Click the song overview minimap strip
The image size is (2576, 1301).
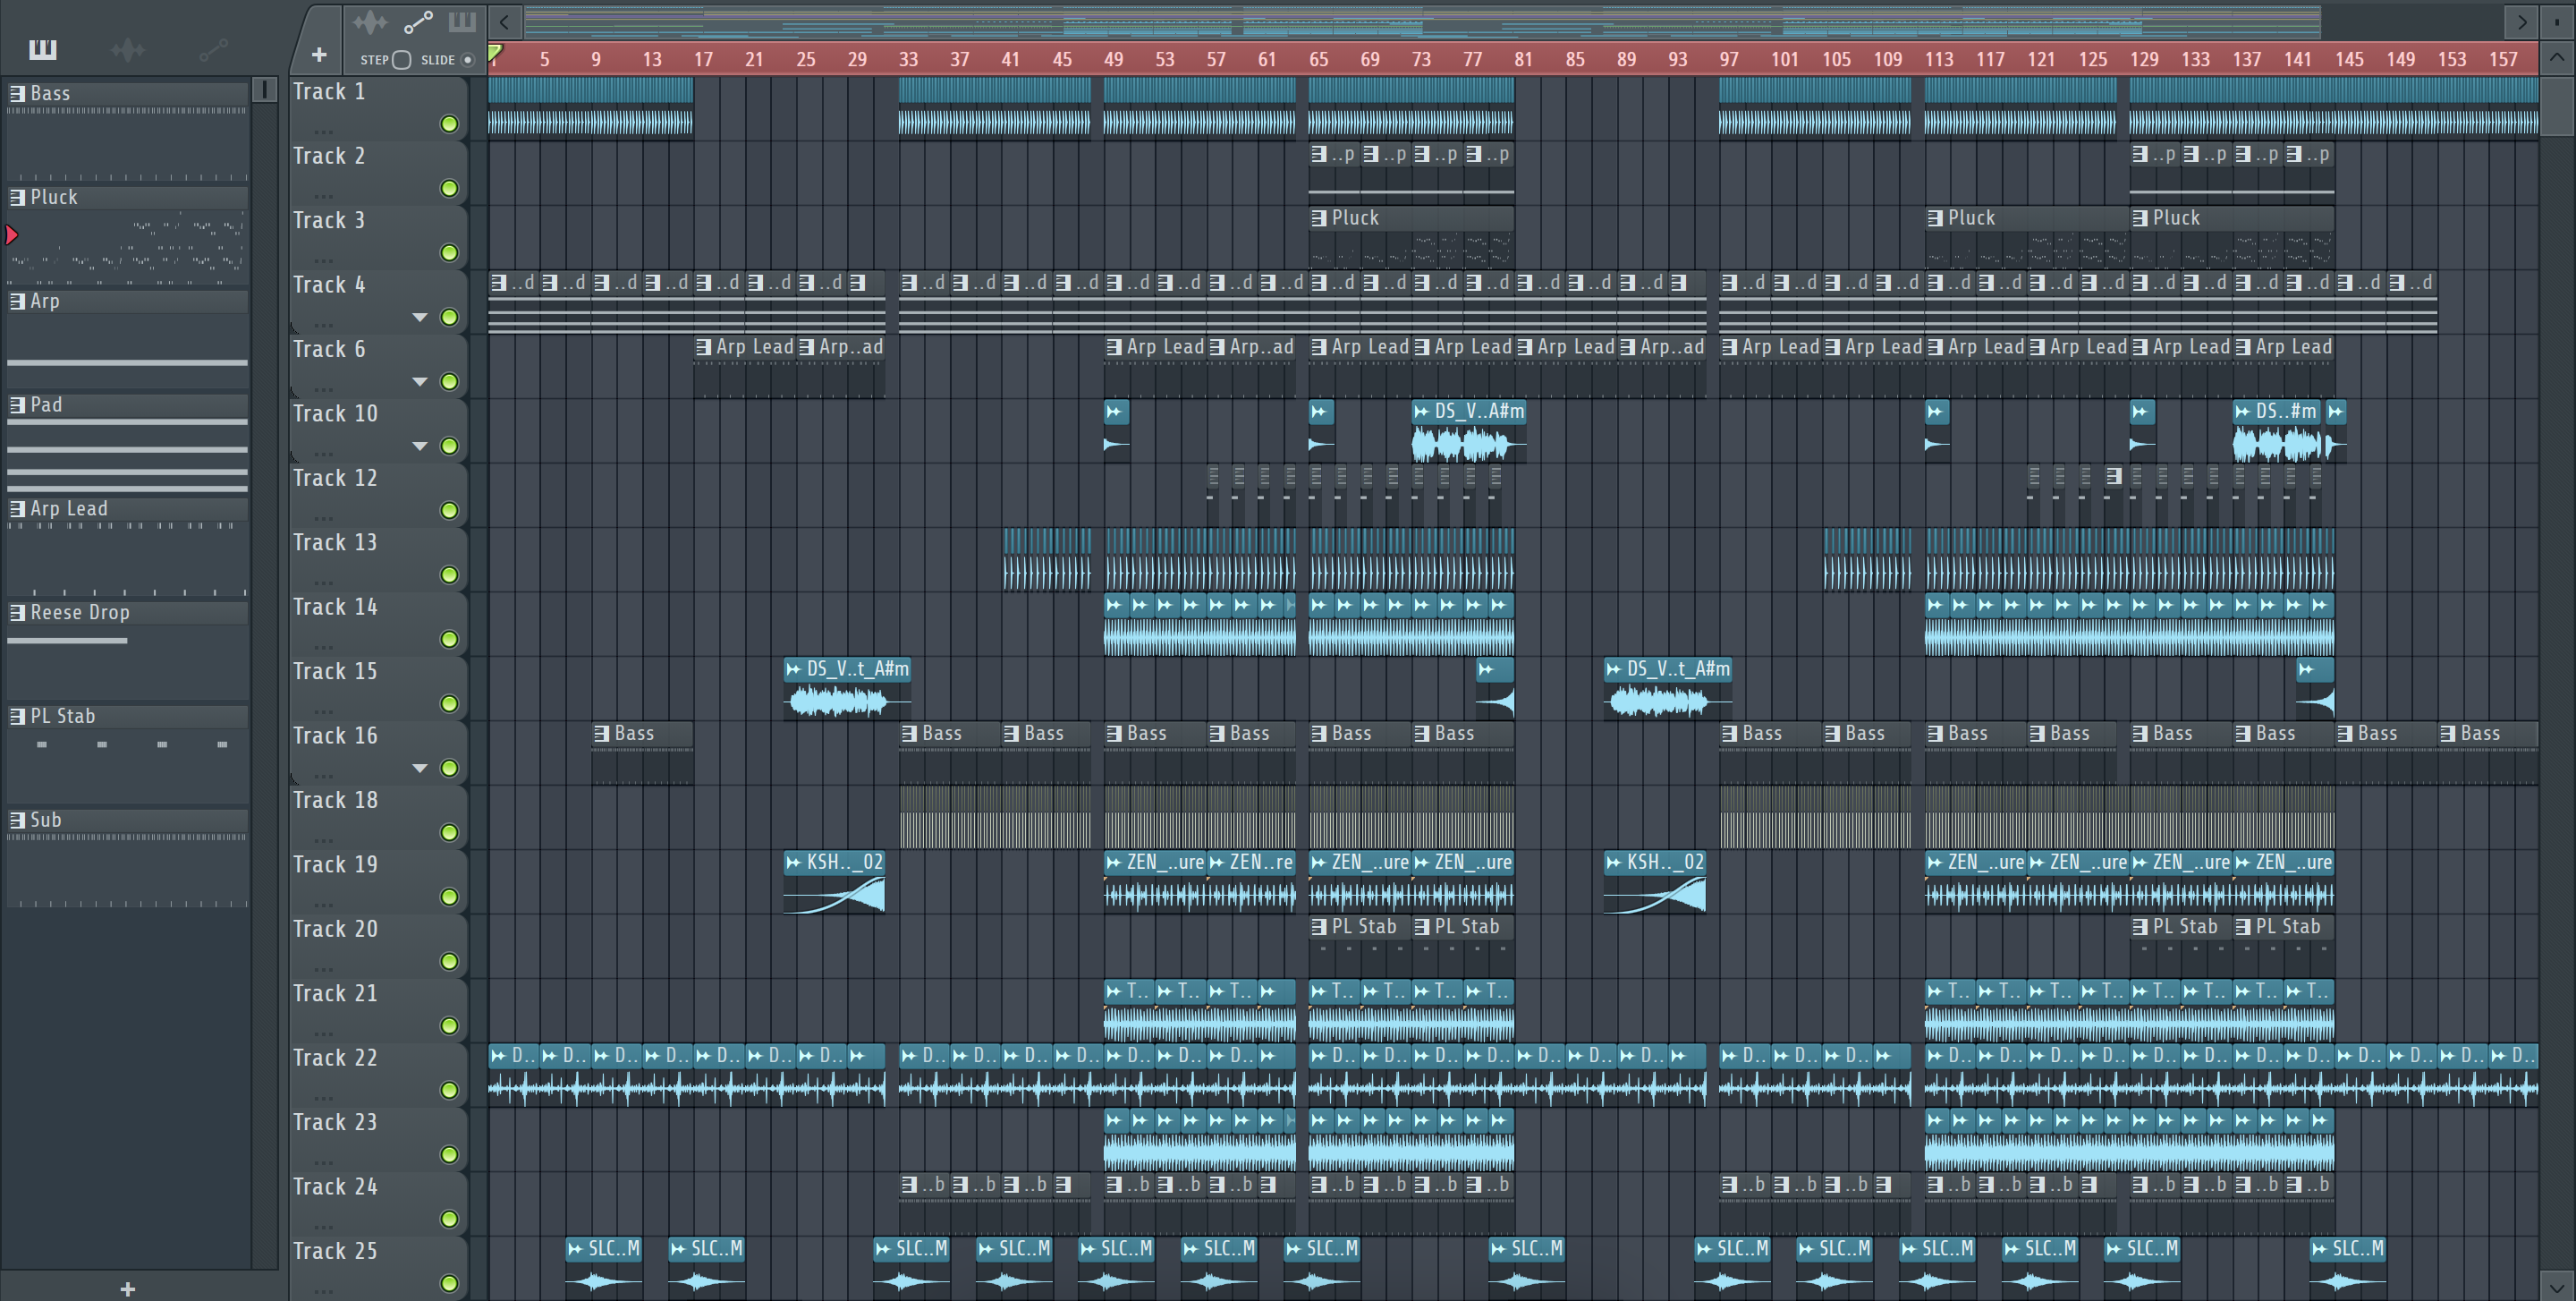pos(1422,21)
